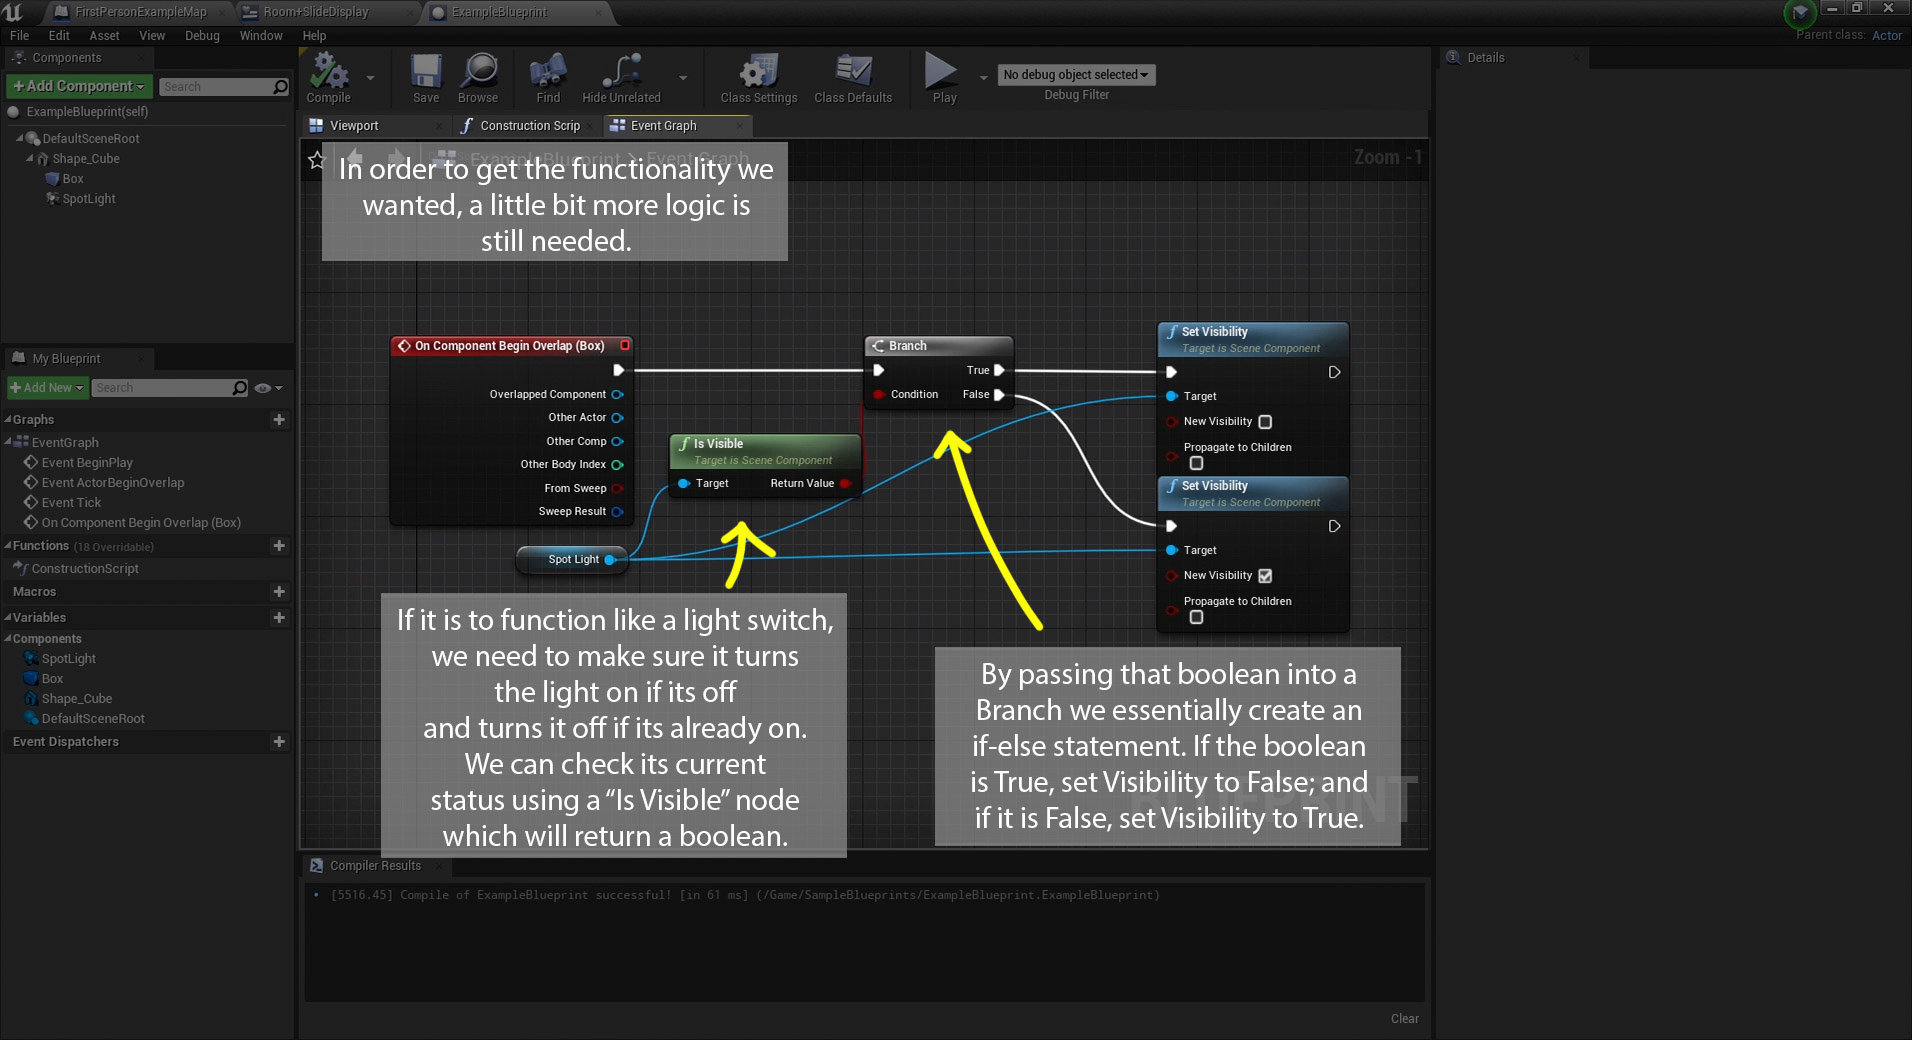This screenshot has height=1040, width=1912.
Task: Add new macro via Macros plus icon
Action: 279,592
